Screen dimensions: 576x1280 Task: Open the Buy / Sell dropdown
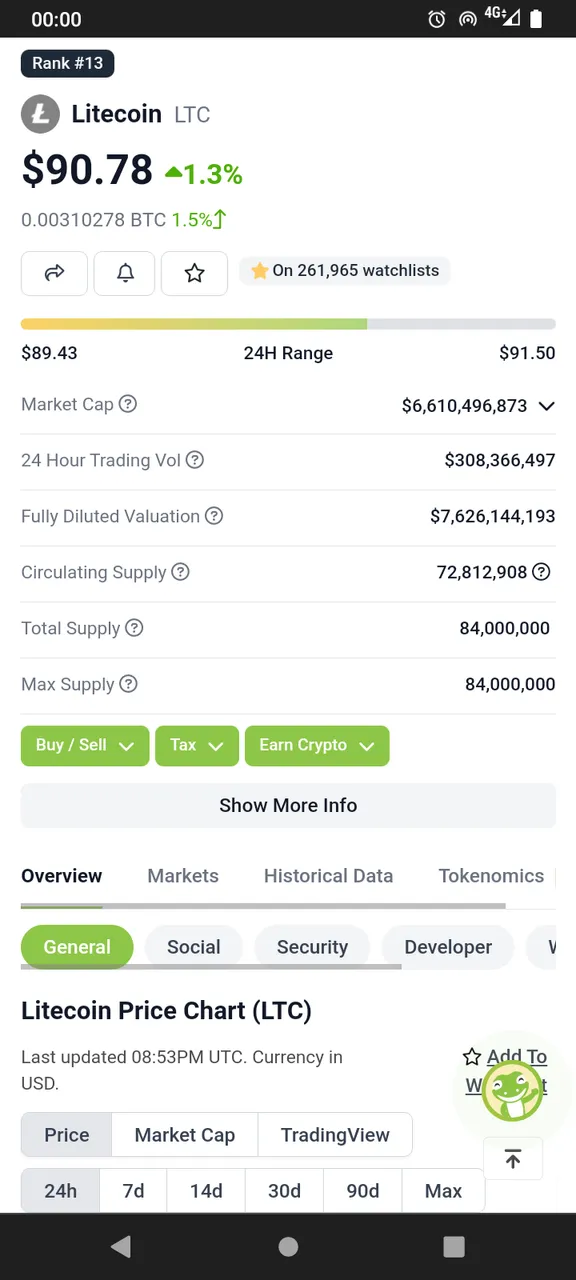point(85,746)
